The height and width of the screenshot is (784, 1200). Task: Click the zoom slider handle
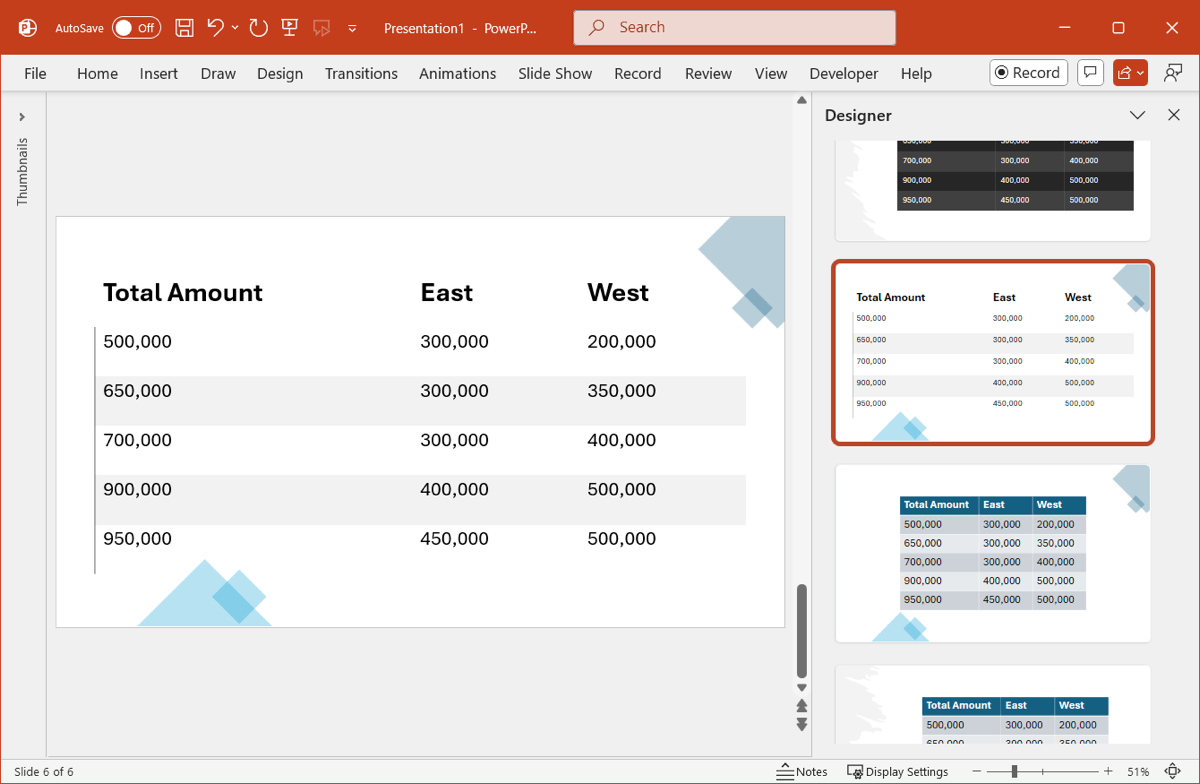(x=1014, y=772)
